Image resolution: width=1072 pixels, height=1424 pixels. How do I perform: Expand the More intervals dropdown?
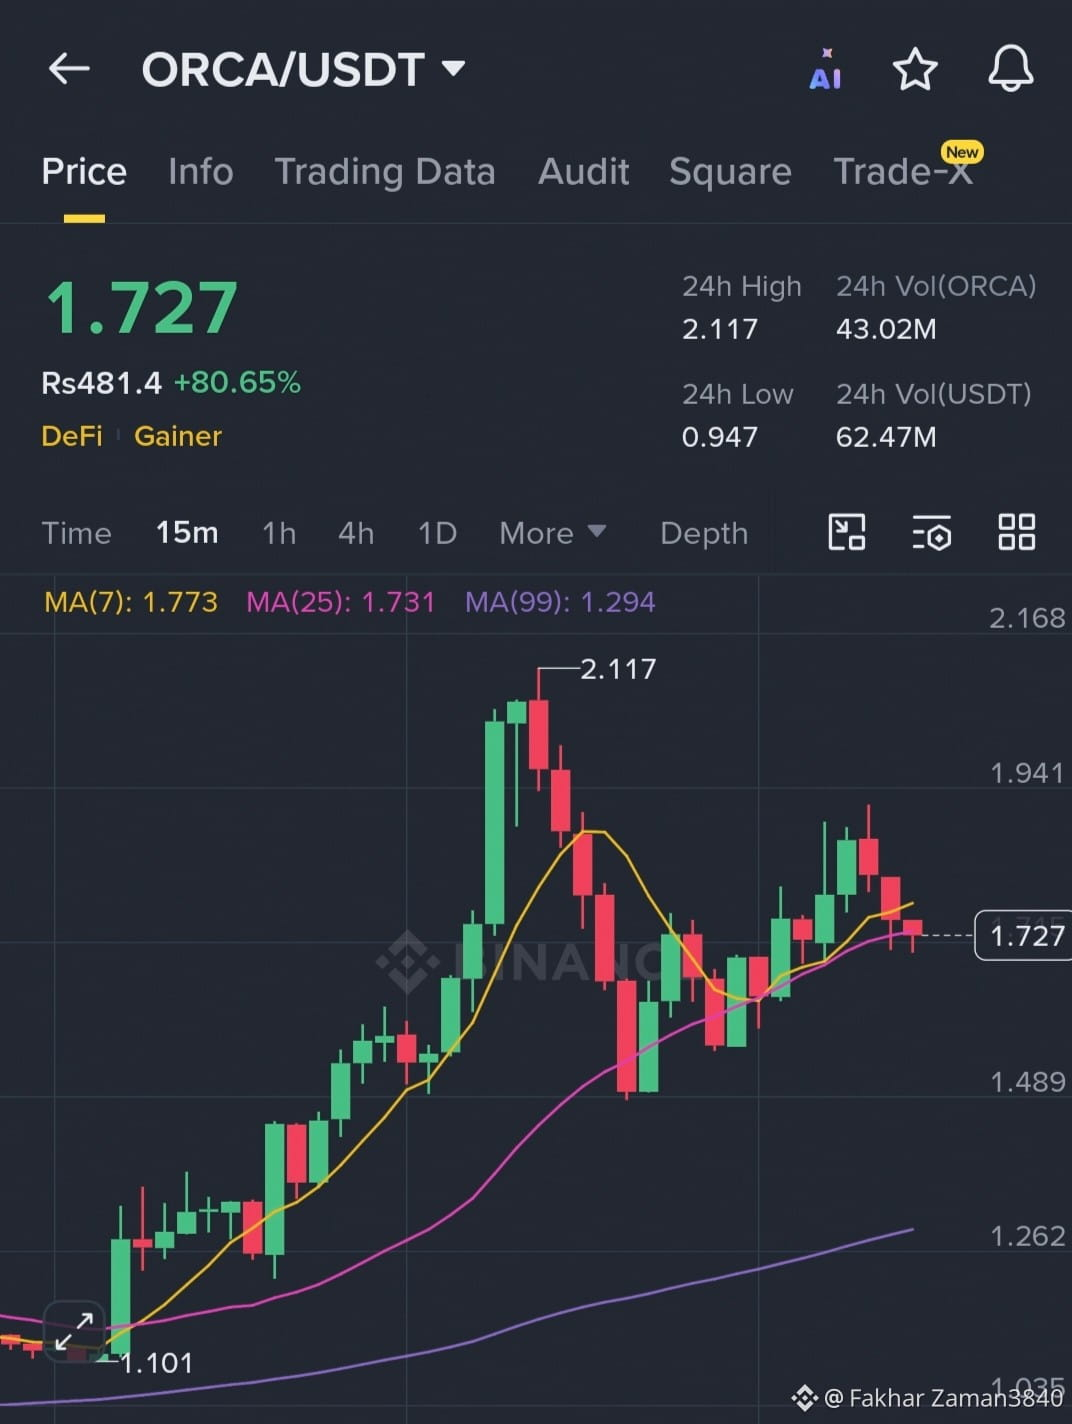click(552, 533)
